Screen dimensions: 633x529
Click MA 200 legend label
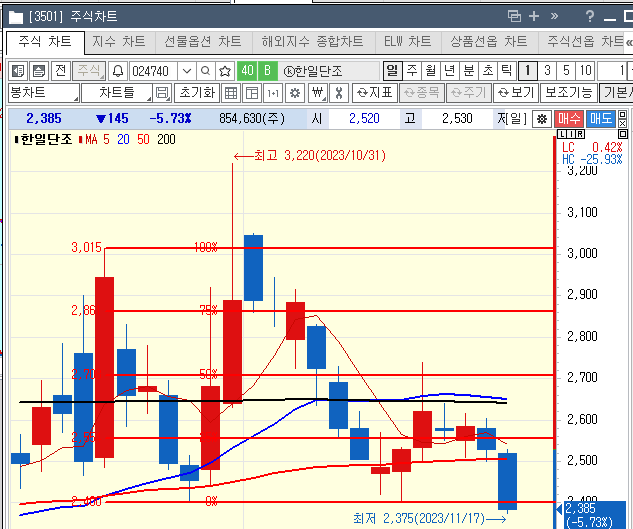click(x=166, y=140)
